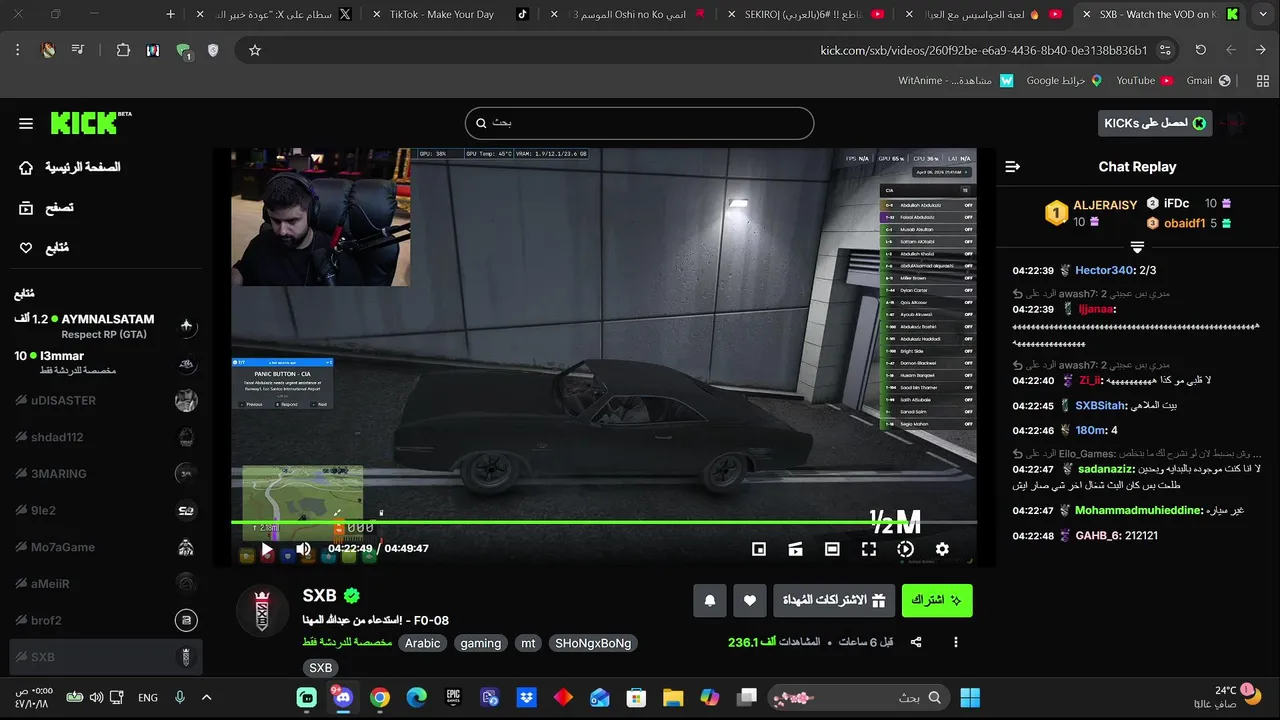Open video player settings gear
The height and width of the screenshot is (720, 1280).
click(x=942, y=549)
